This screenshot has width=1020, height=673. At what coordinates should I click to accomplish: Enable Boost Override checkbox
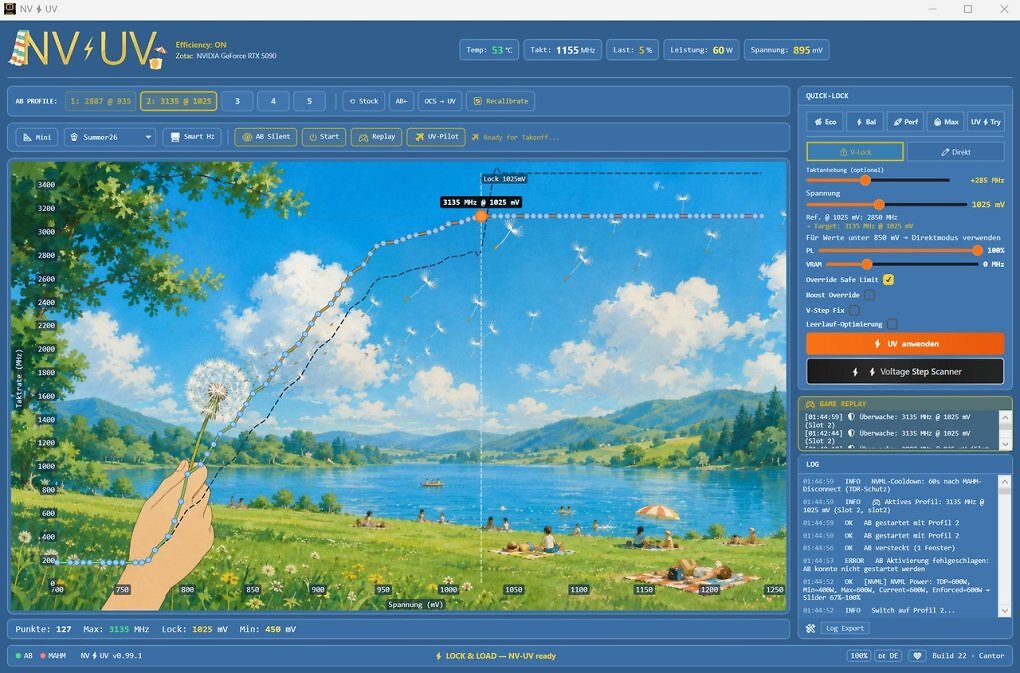pyautogui.click(x=870, y=295)
